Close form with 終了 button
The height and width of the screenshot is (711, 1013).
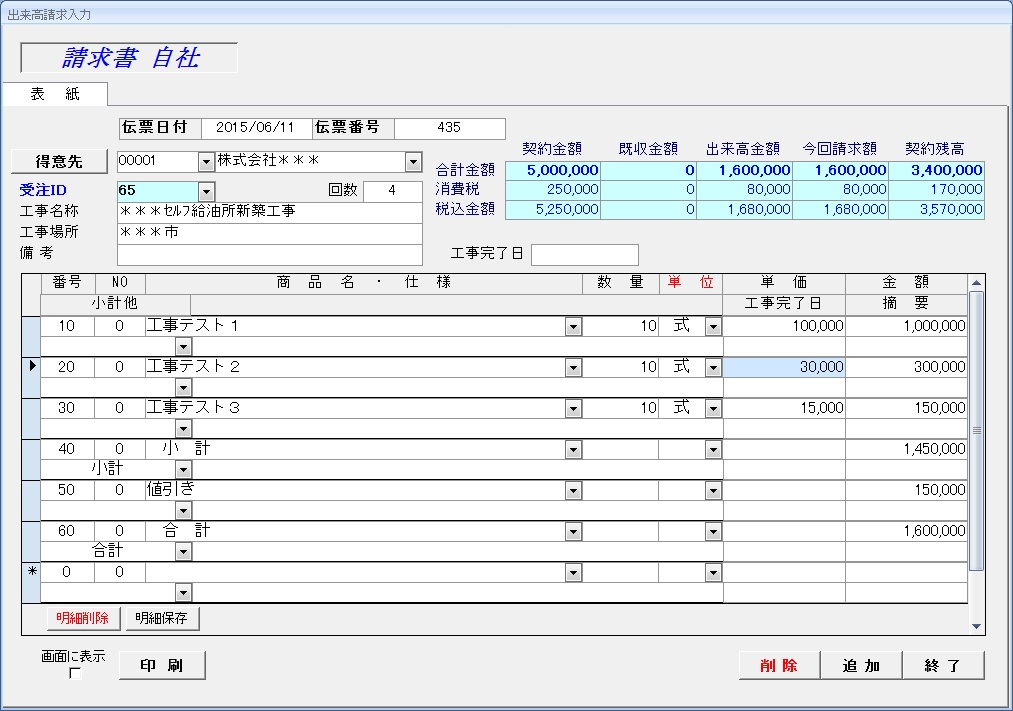click(943, 666)
